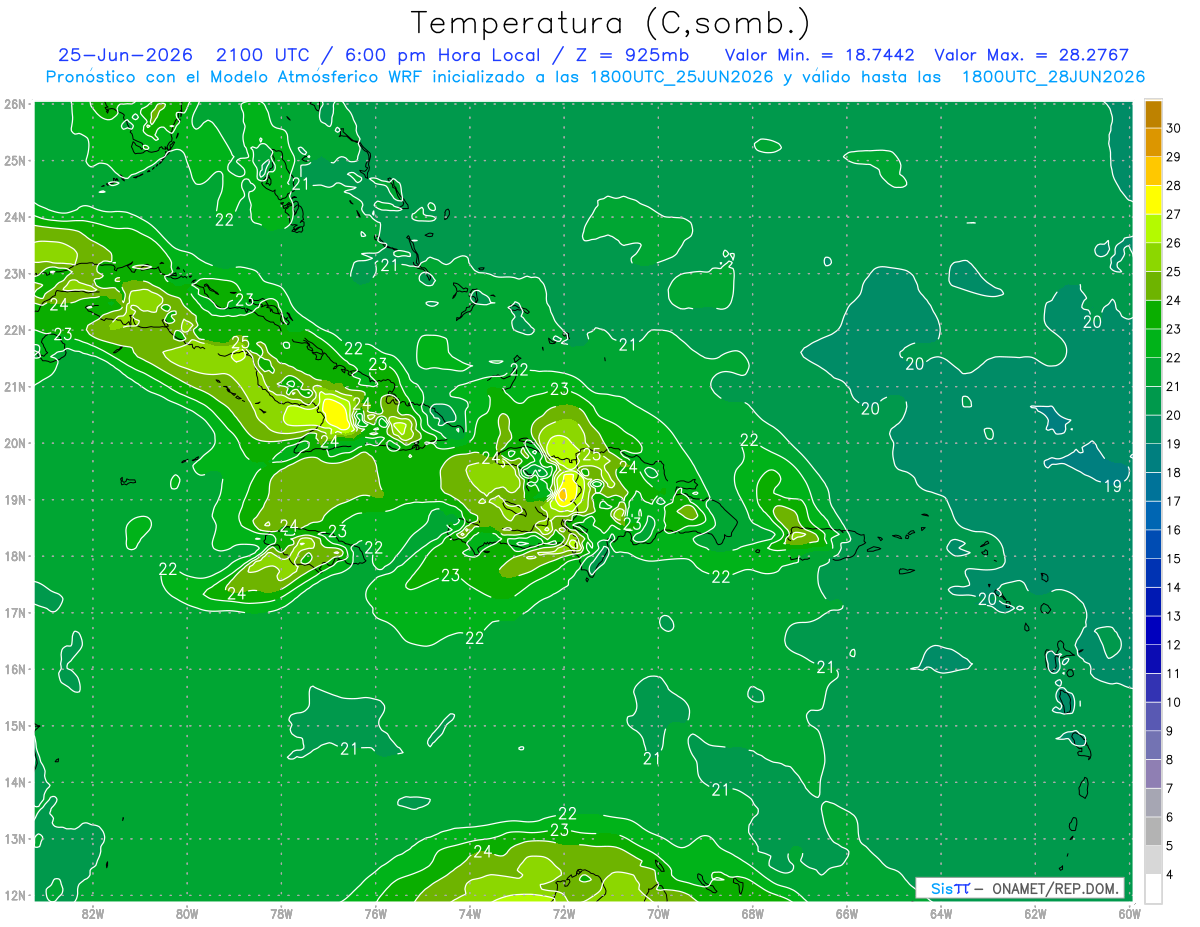1200x927 pixels.
Task: Click the longitude label '72W'
Action: coord(564,914)
